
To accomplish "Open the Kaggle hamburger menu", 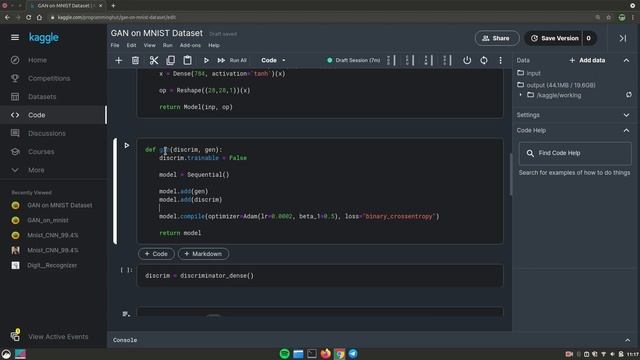I will 15,38.
